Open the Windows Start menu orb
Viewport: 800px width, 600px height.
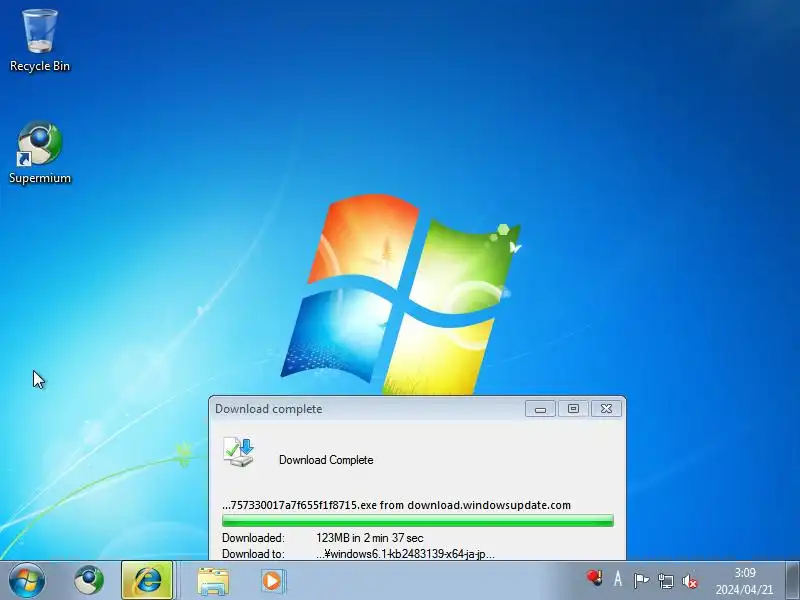[27, 581]
